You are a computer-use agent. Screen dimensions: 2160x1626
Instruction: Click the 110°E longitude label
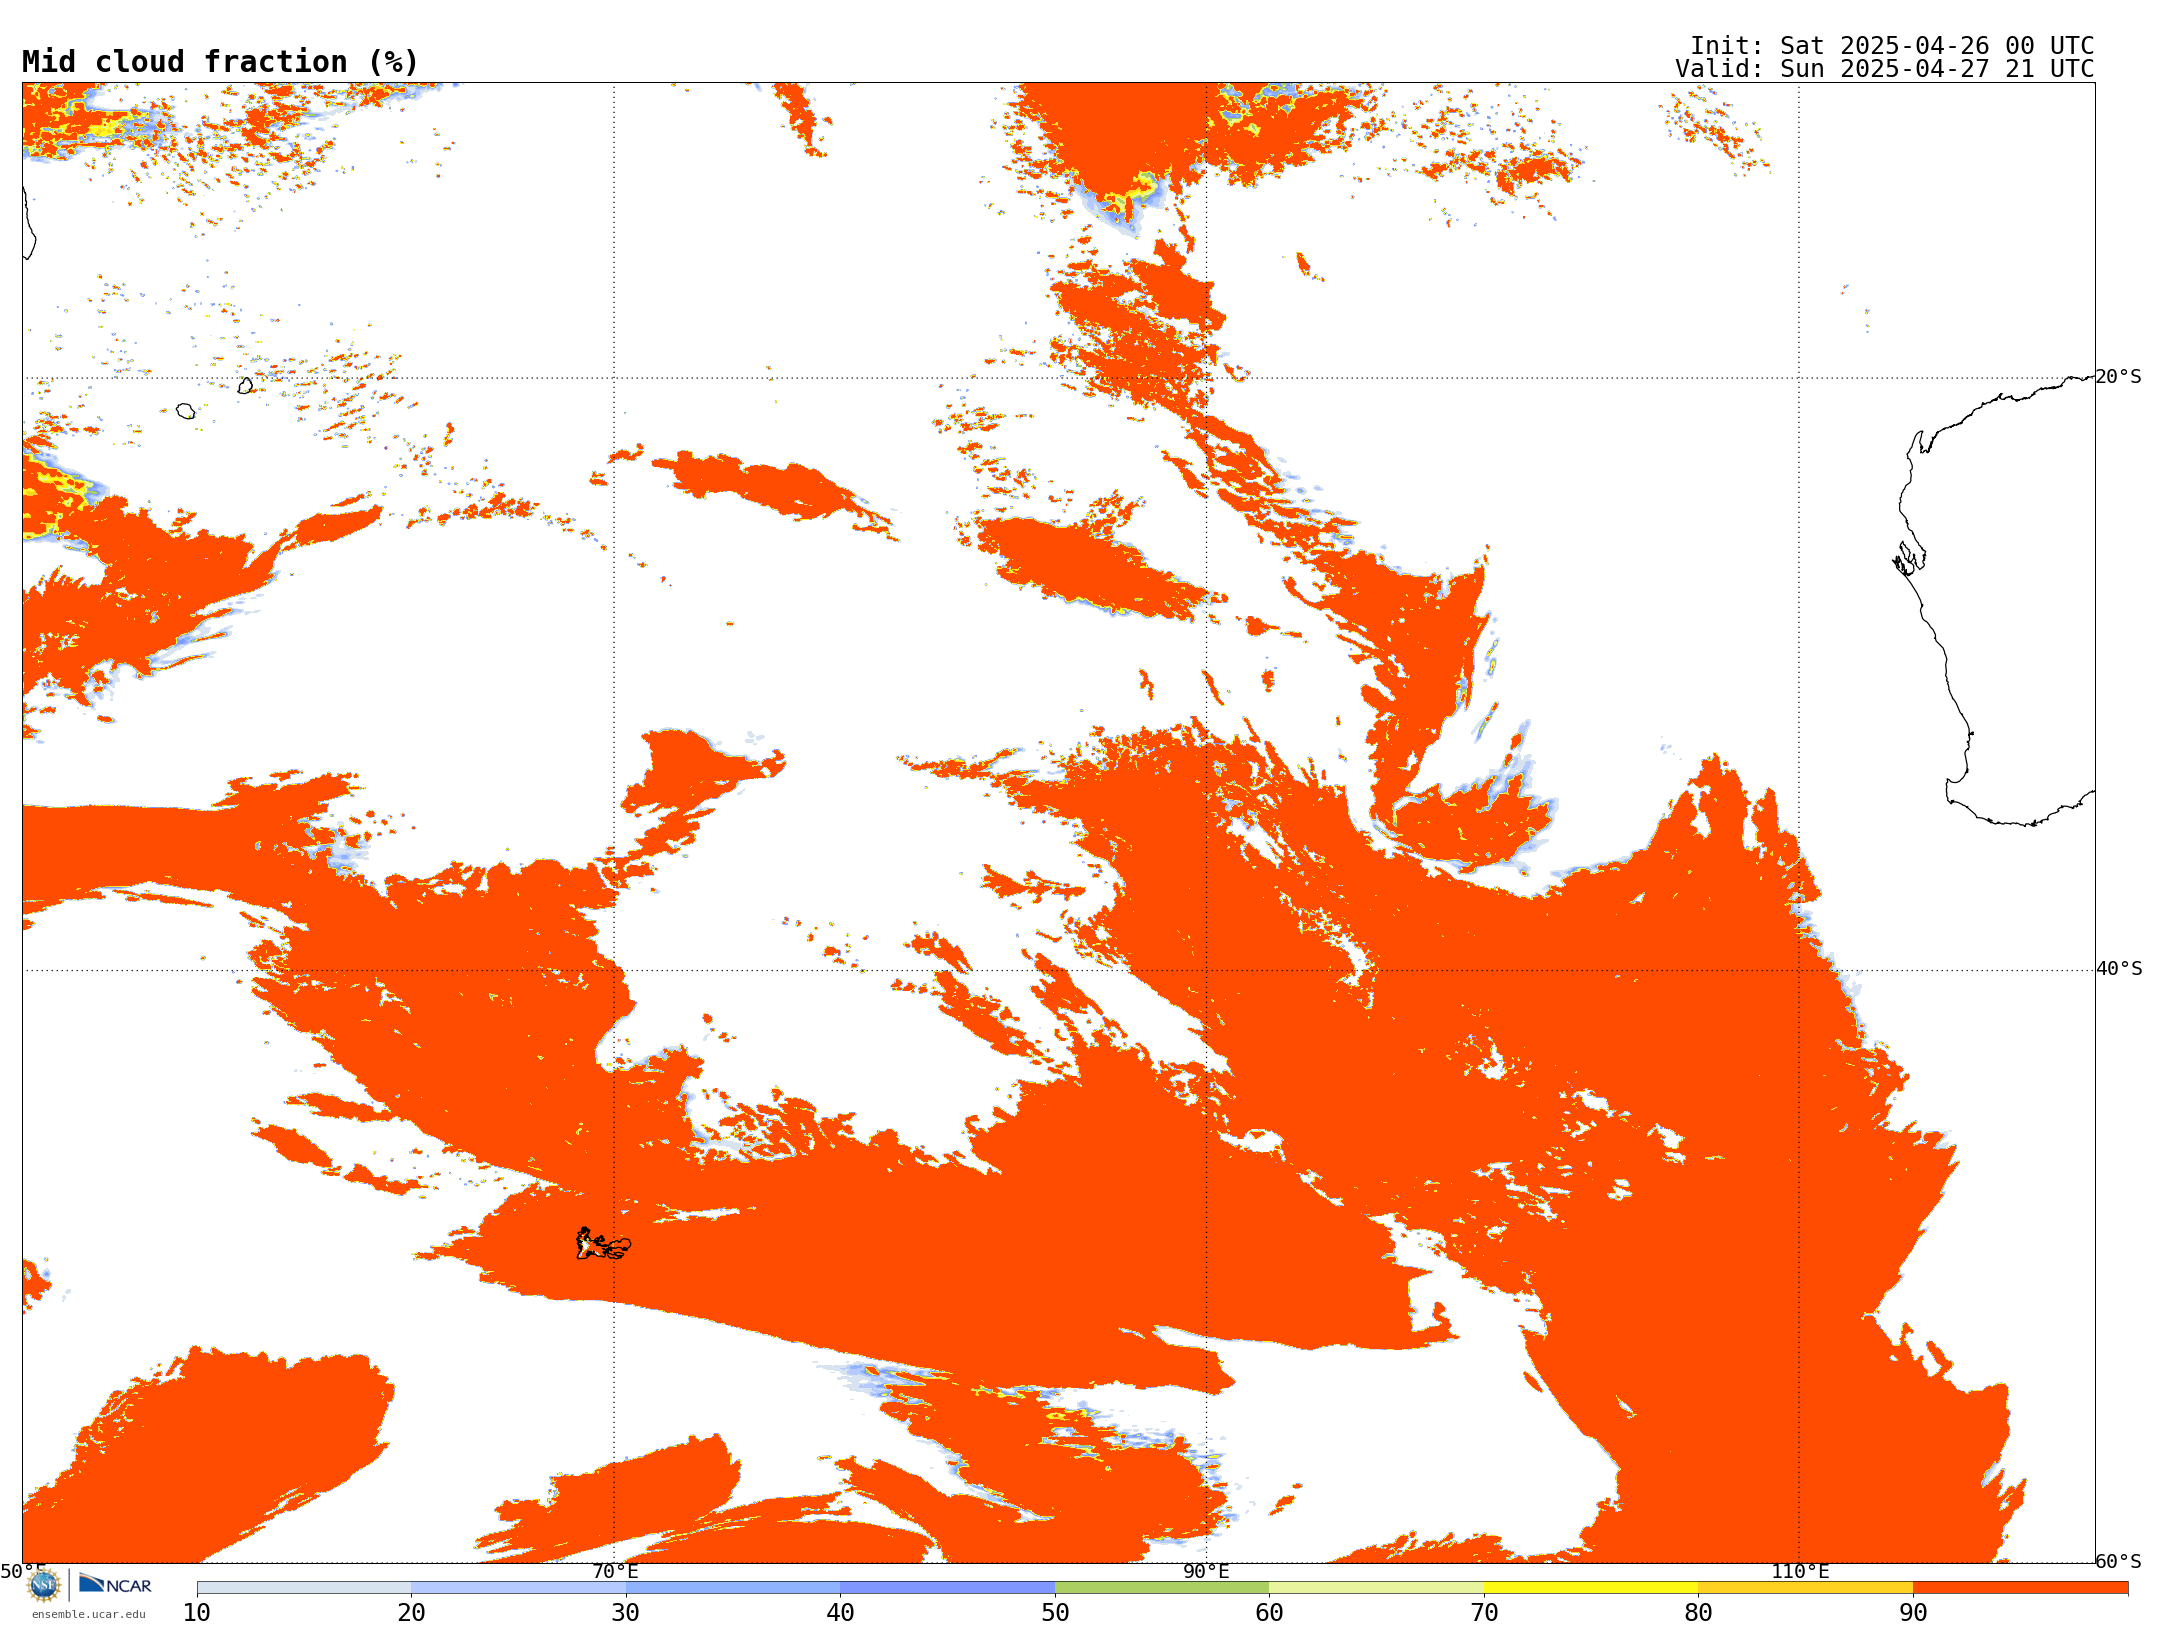[x=1799, y=1572]
